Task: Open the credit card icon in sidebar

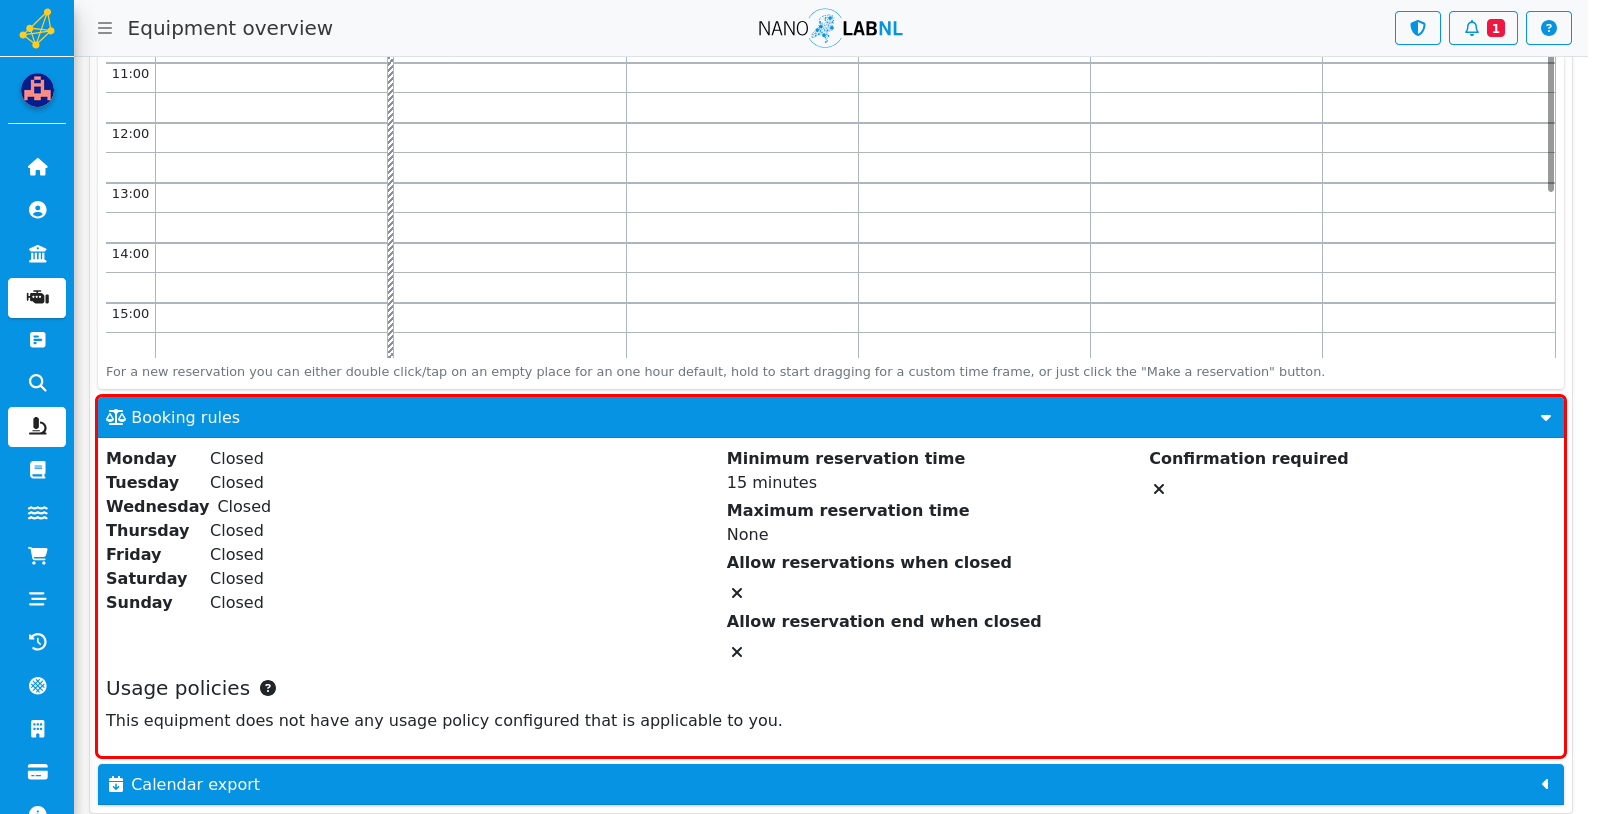Action: point(37,772)
